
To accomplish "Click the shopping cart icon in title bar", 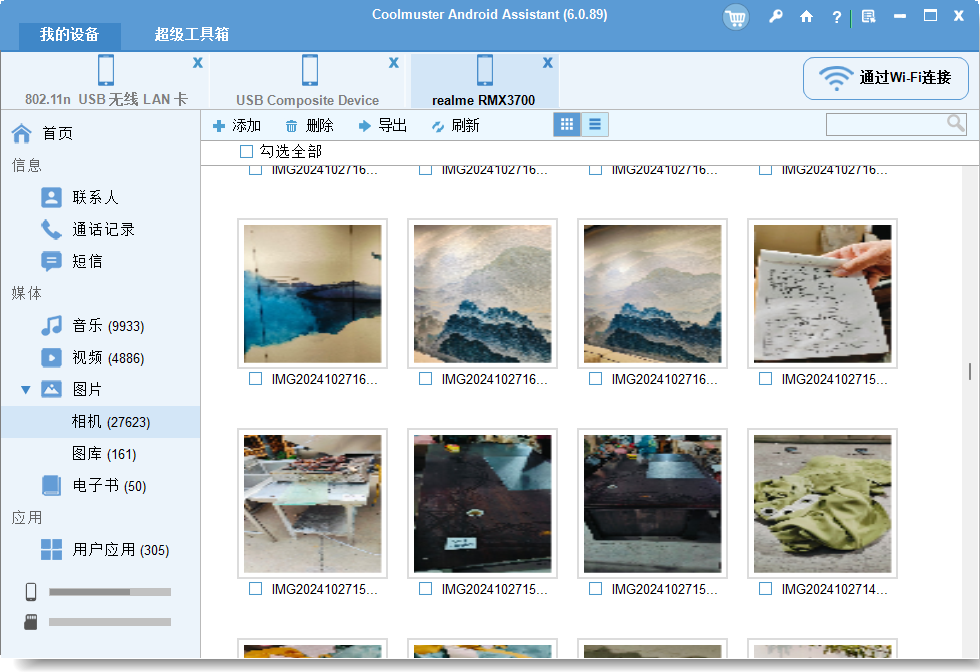I will tap(736, 17).
